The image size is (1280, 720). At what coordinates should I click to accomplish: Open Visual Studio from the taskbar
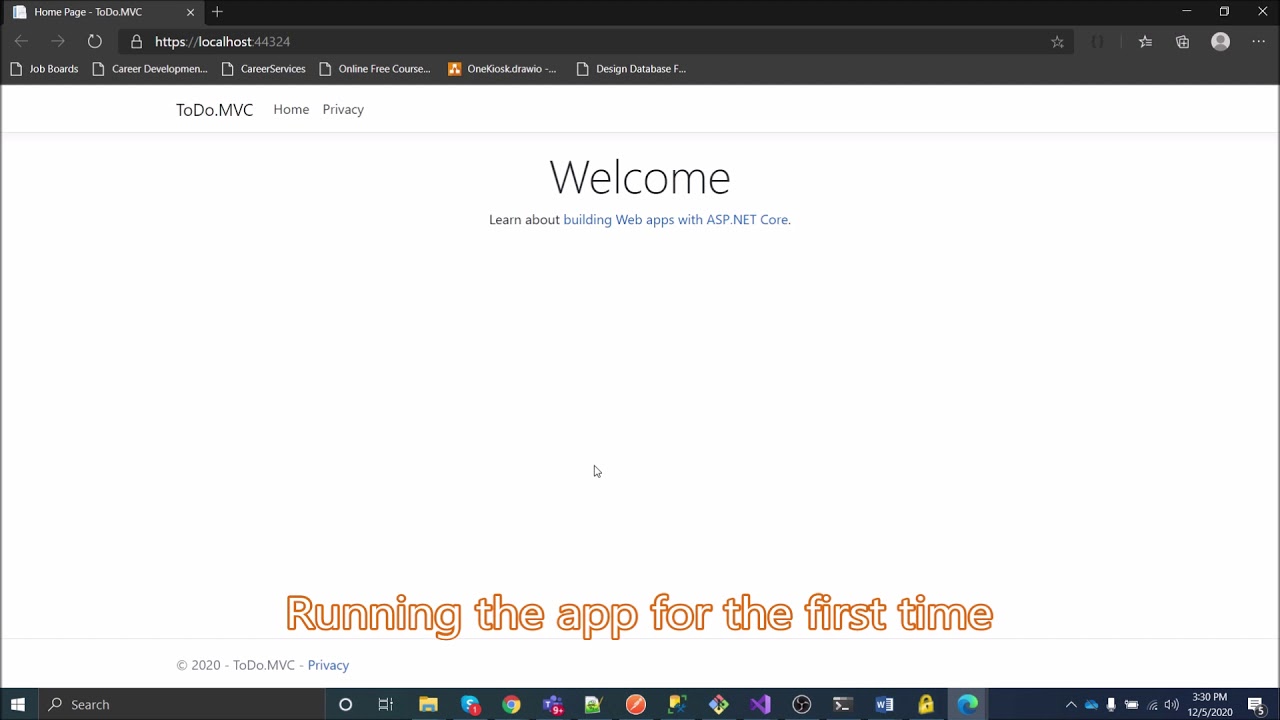tap(760, 704)
